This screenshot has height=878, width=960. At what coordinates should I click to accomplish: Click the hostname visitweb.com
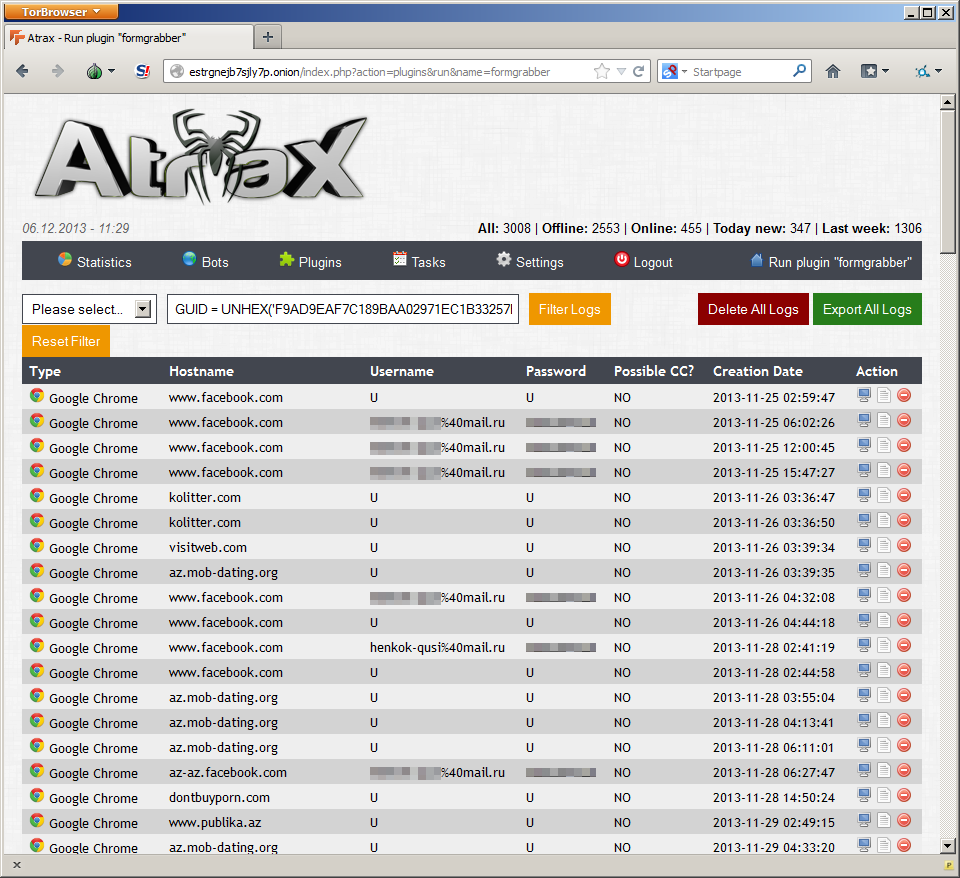tap(208, 547)
